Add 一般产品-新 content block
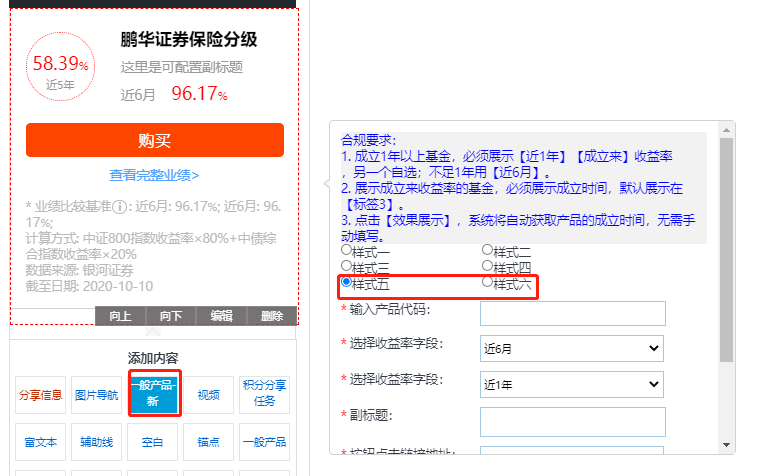The width and height of the screenshot is (764, 476). 154,393
